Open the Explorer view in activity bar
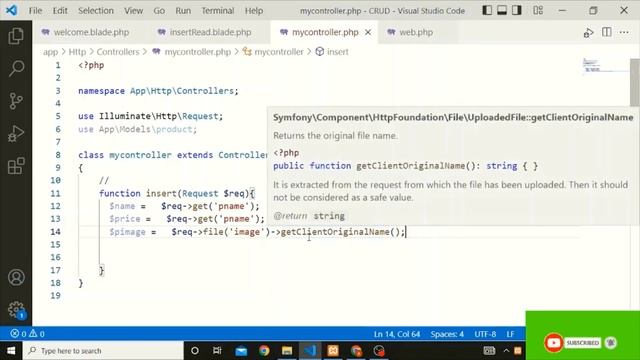Viewport: 640px width, 360px height. (16, 36)
